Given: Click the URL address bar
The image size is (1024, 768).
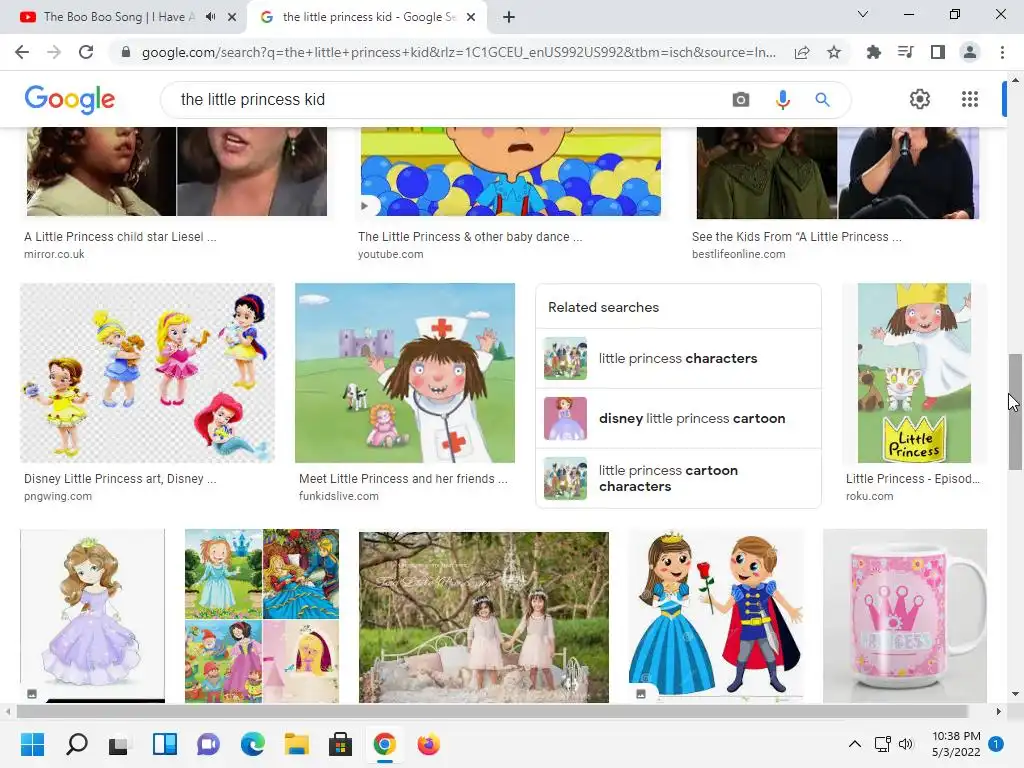Looking at the screenshot, I should (x=457, y=52).
